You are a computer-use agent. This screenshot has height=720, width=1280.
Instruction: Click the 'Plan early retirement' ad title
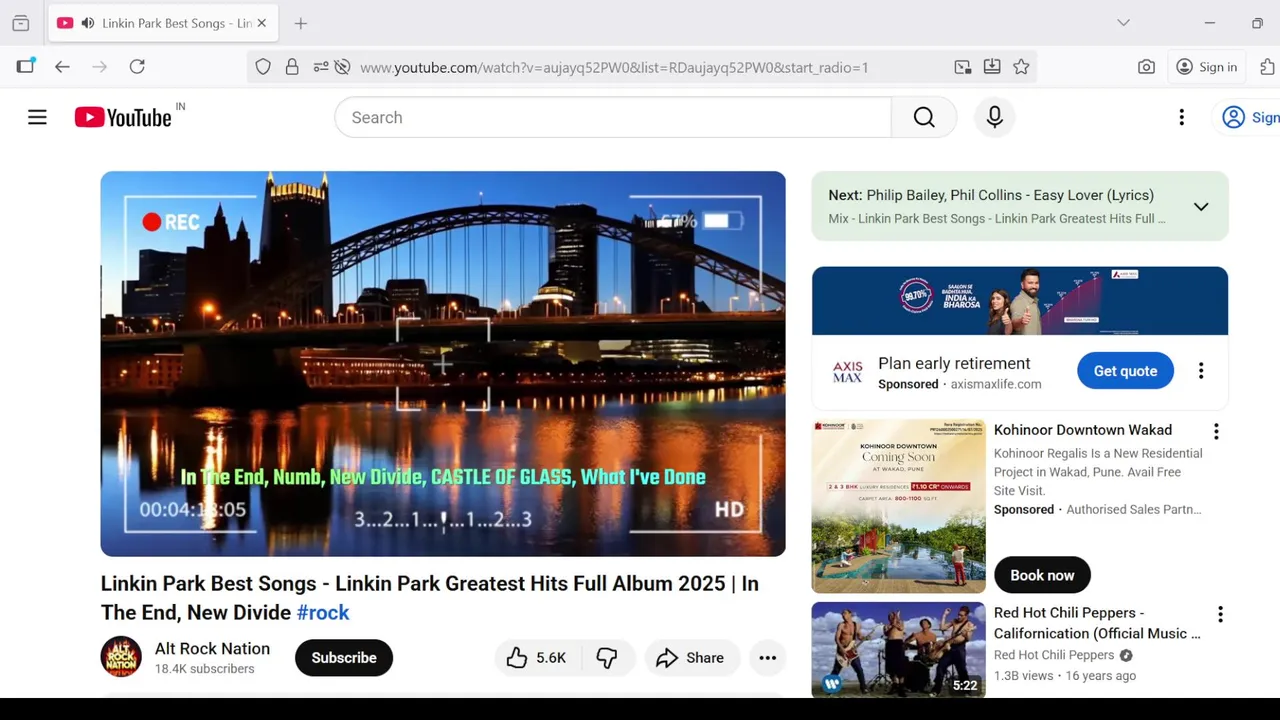(954, 363)
